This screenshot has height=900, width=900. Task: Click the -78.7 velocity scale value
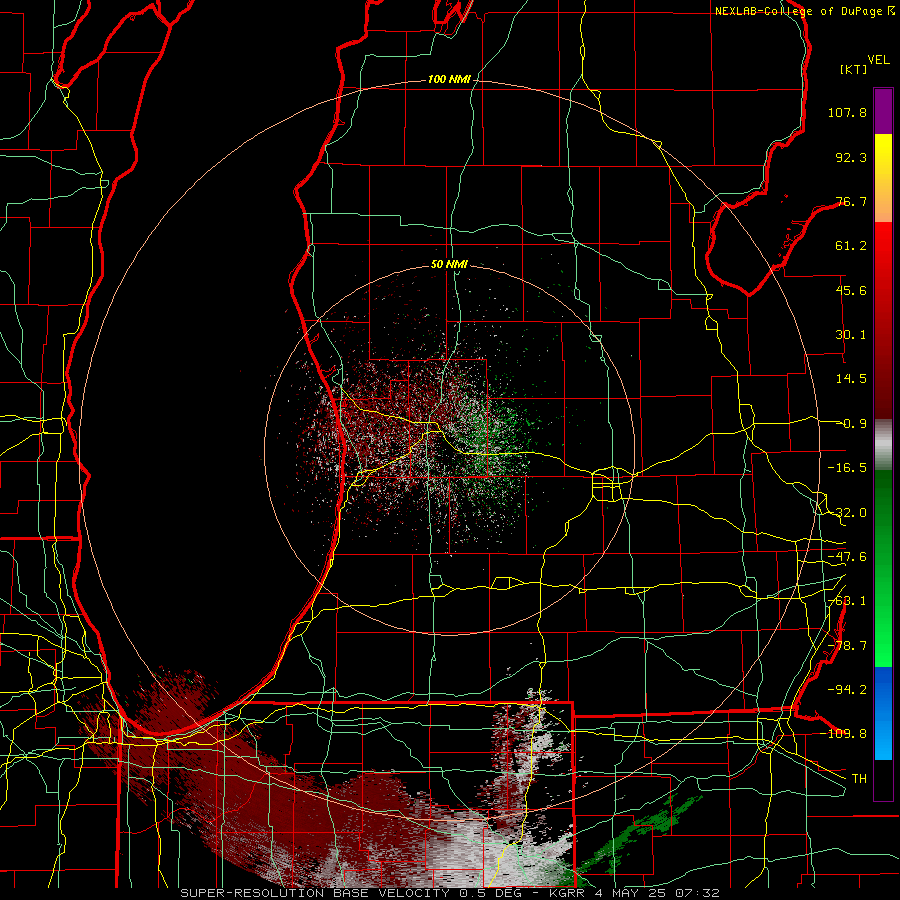(x=847, y=646)
